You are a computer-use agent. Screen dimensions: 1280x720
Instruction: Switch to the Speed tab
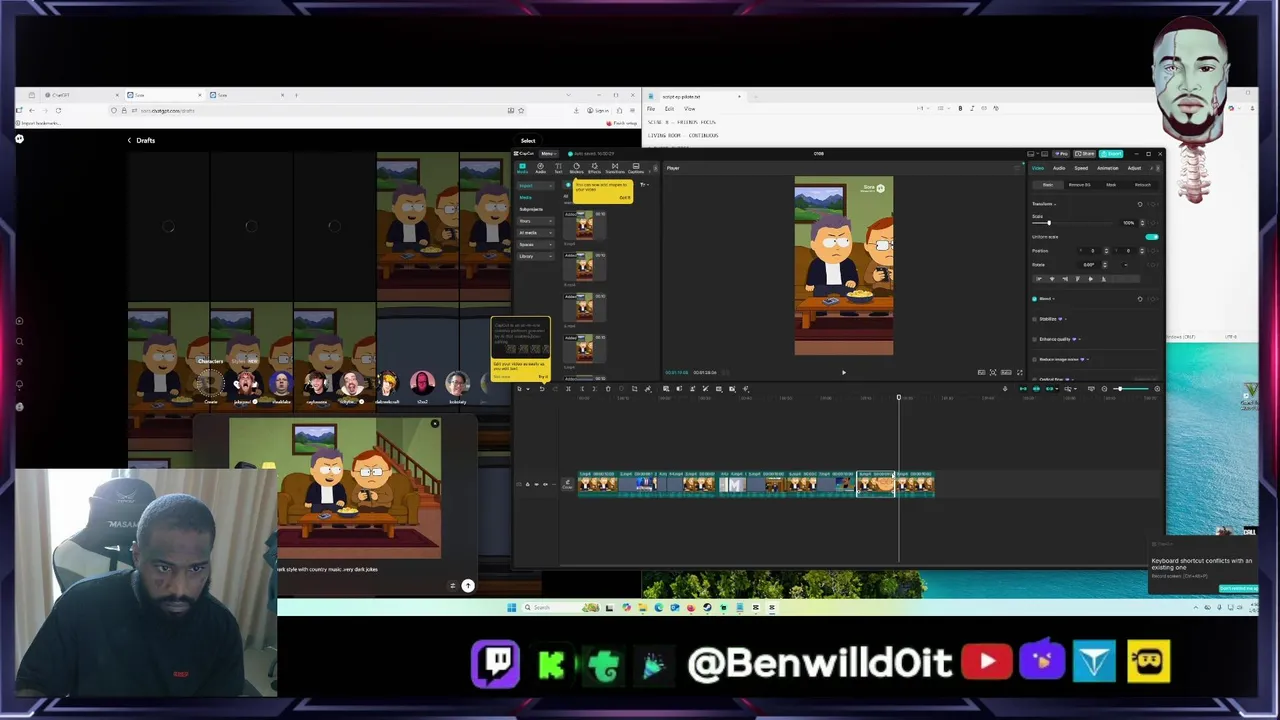tap(1081, 168)
